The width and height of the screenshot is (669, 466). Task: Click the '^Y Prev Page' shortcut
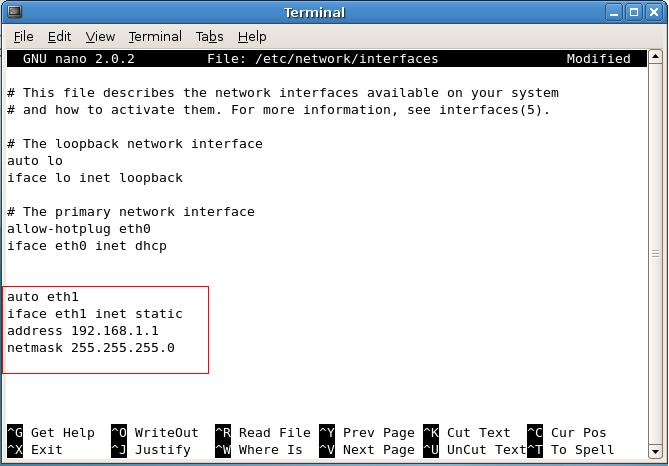pyautogui.click(x=367, y=433)
